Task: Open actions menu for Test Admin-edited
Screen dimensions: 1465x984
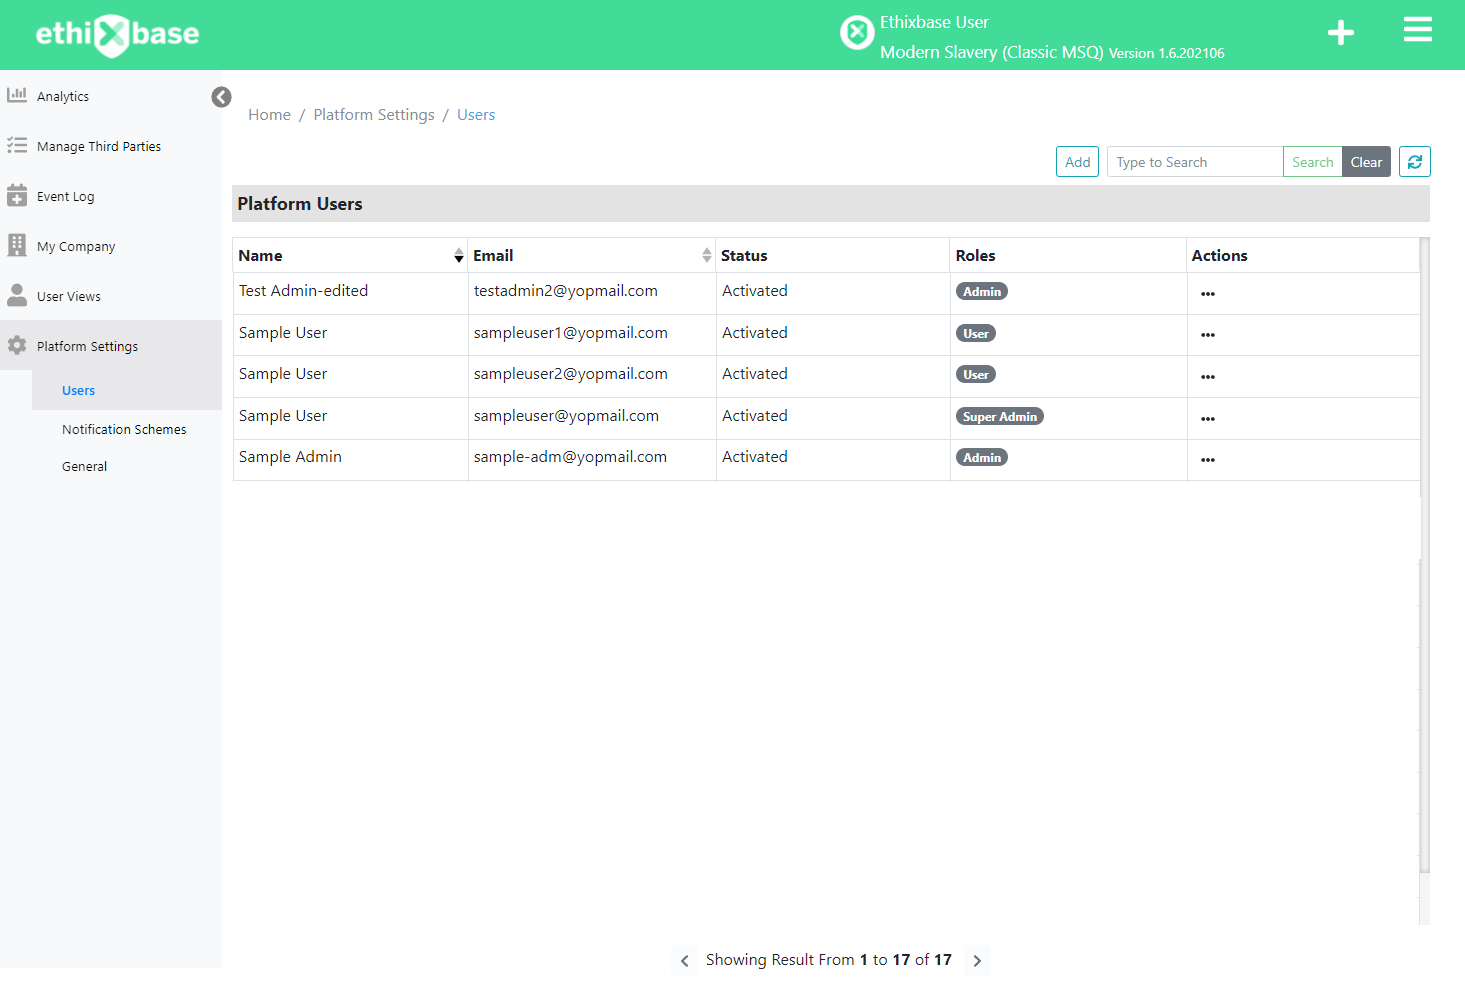Action: tap(1207, 293)
